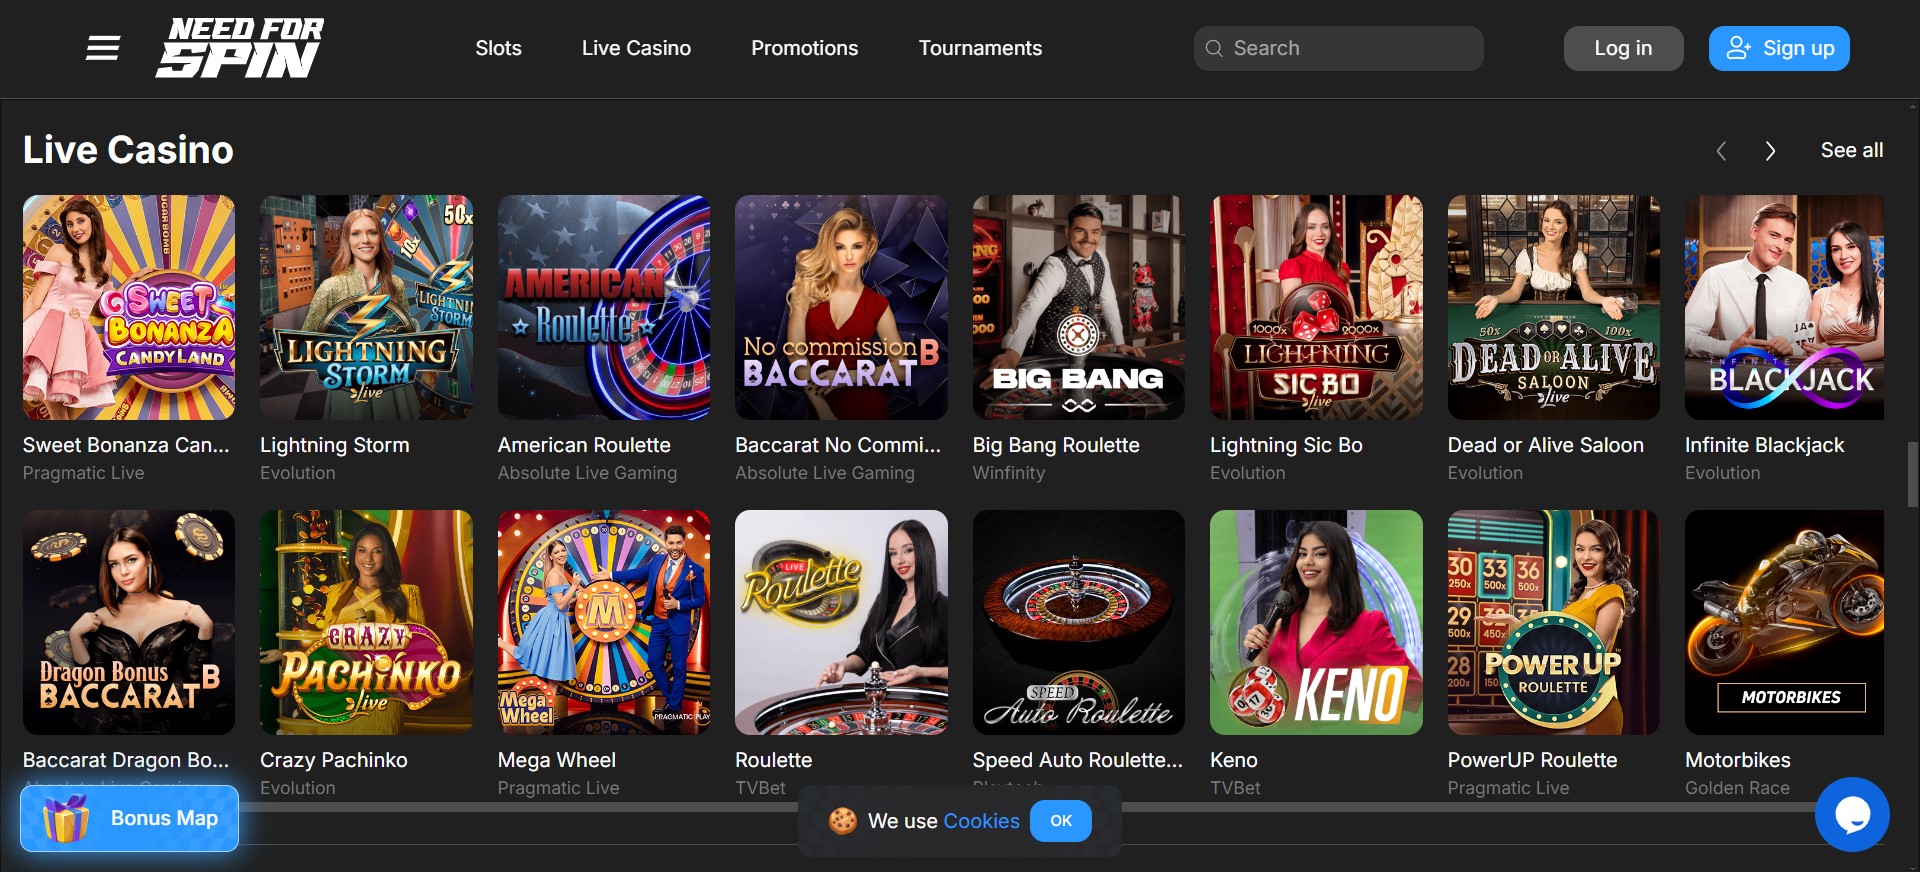The height and width of the screenshot is (872, 1920).
Task: Open TVBet Roulette thumbnail
Action: pyautogui.click(x=841, y=622)
